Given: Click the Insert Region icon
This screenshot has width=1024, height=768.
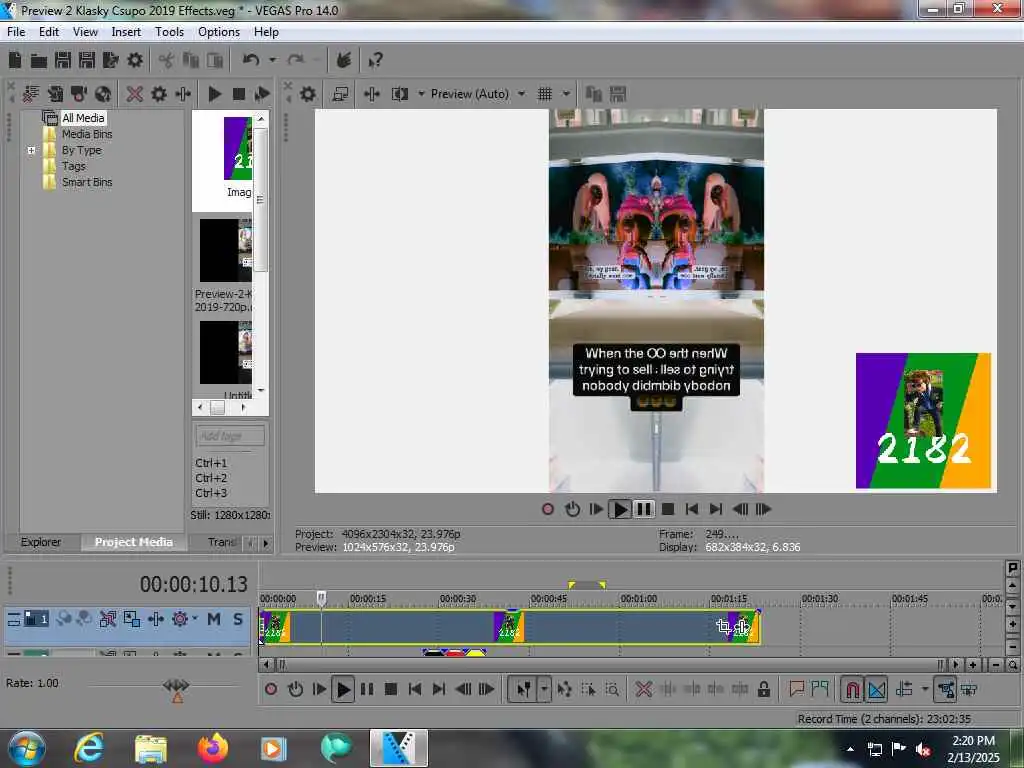Looking at the screenshot, I should tap(820, 689).
